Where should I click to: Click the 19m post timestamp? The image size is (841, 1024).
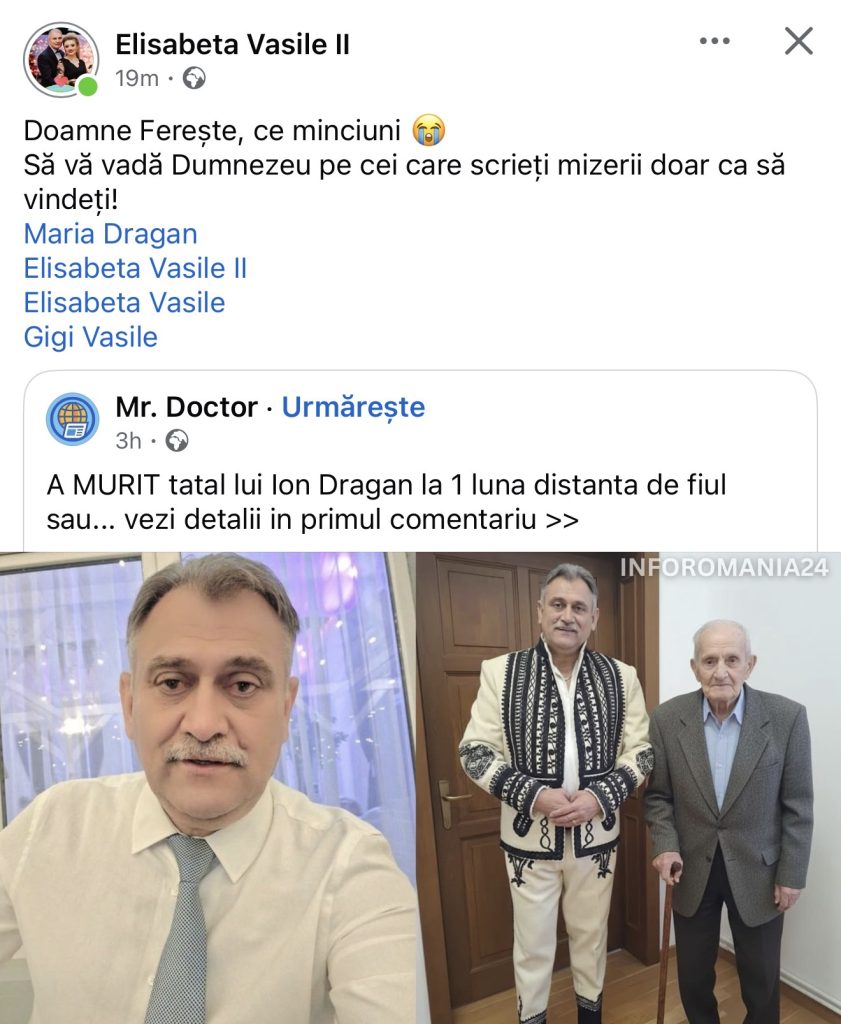click(x=136, y=78)
